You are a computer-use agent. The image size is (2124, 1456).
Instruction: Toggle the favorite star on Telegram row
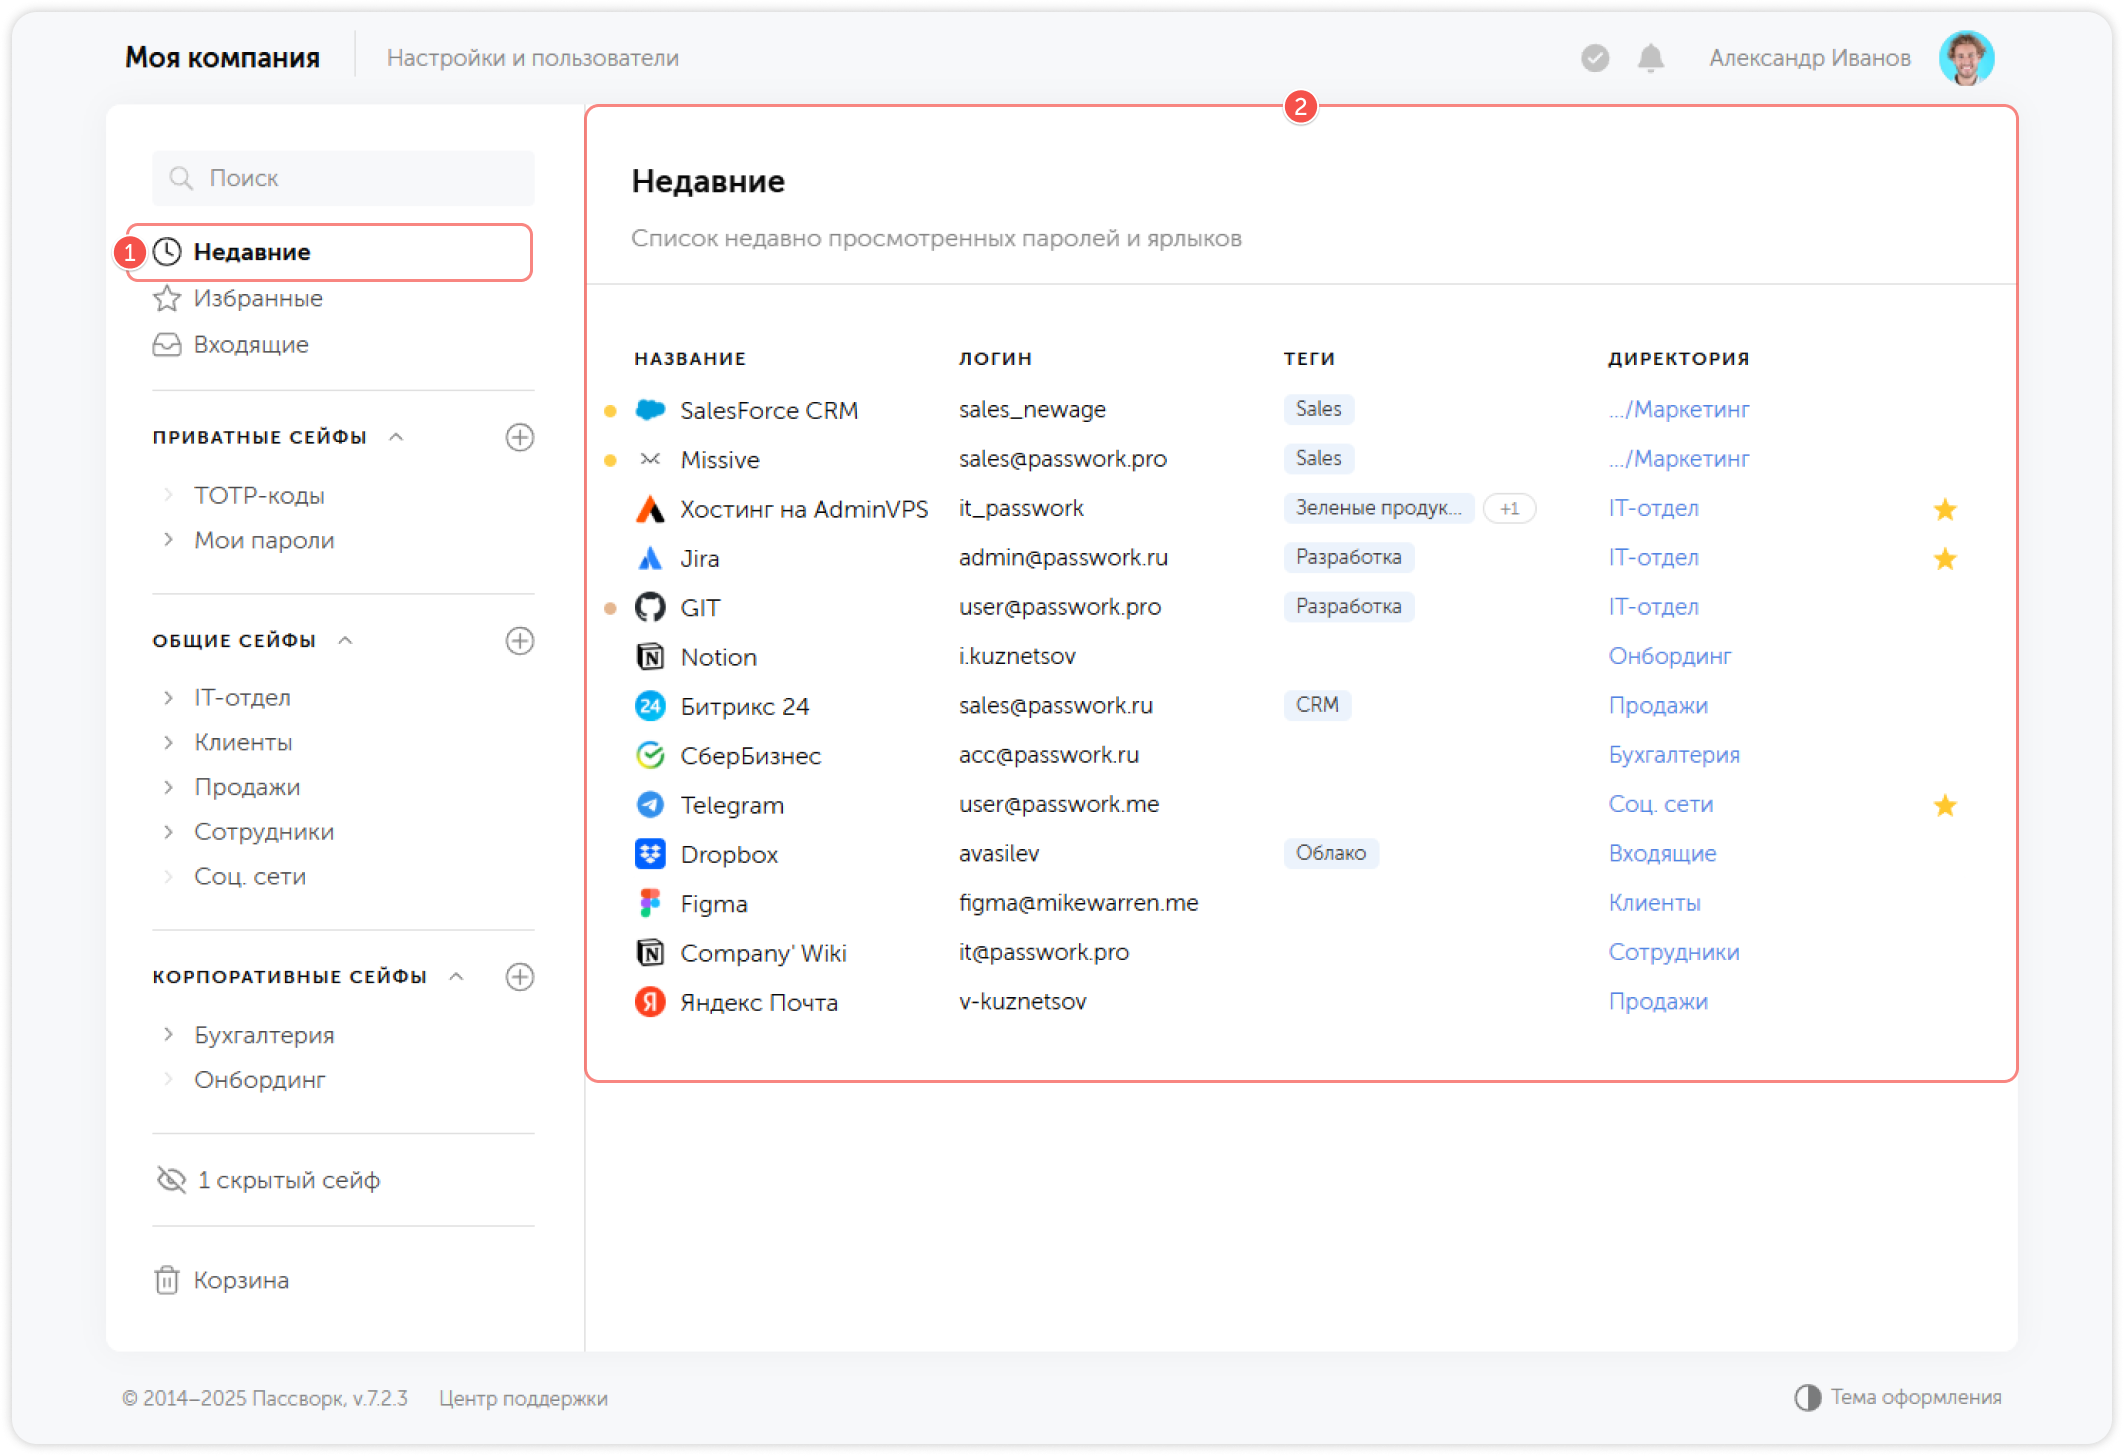(x=1944, y=805)
